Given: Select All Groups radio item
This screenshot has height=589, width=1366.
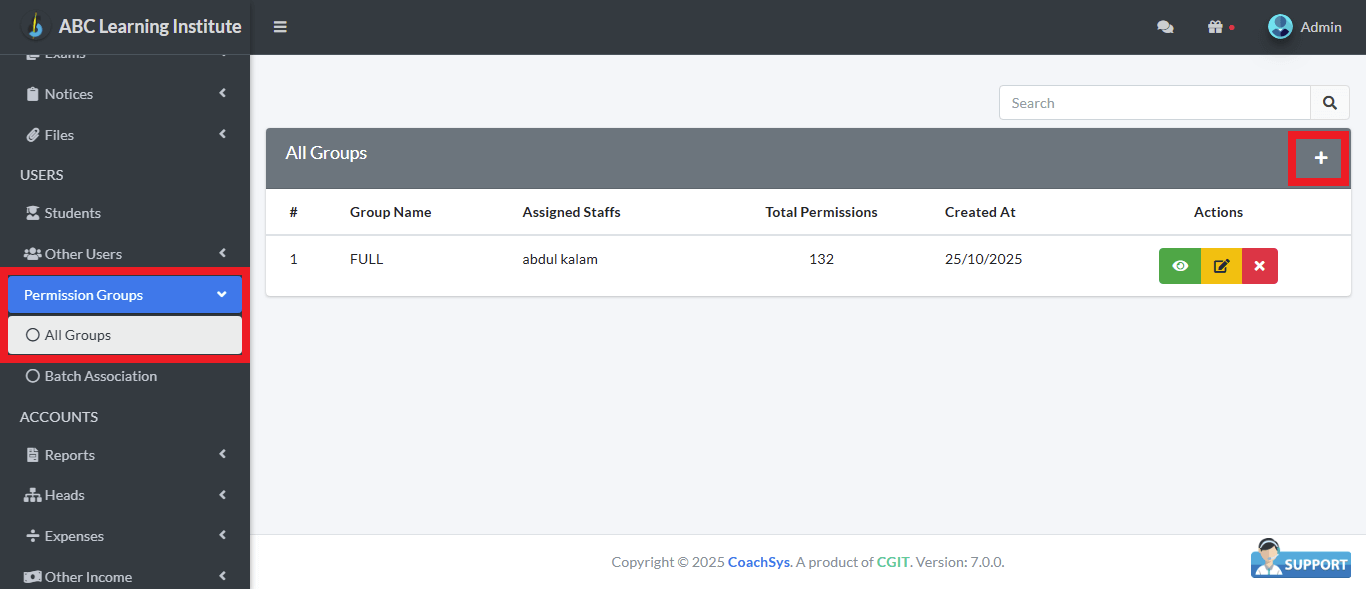Looking at the screenshot, I should [x=33, y=335].
